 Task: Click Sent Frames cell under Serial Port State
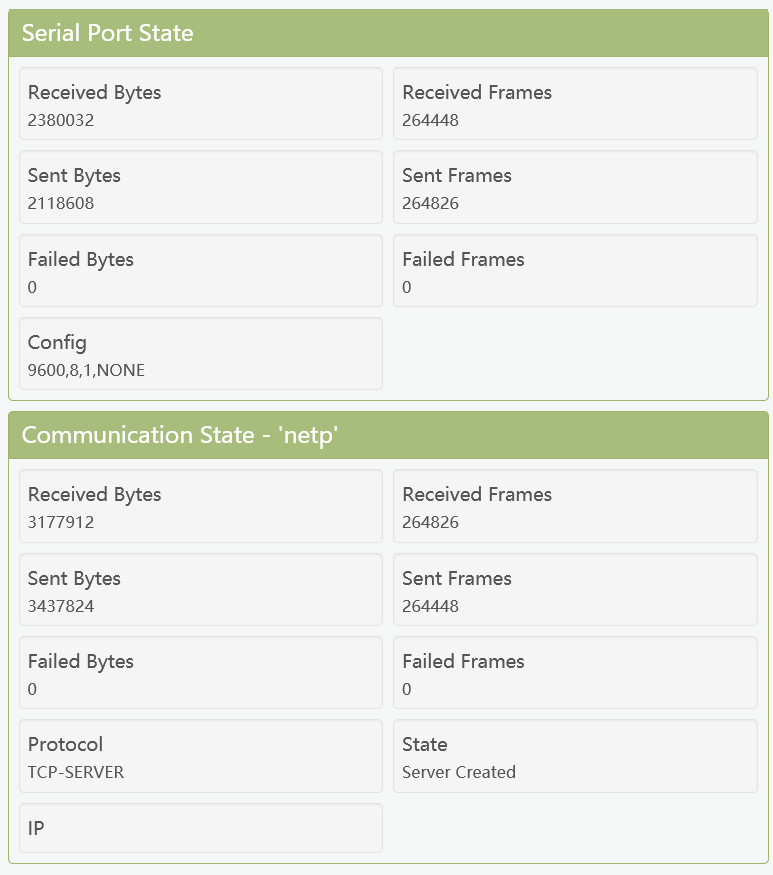[574, 187]
